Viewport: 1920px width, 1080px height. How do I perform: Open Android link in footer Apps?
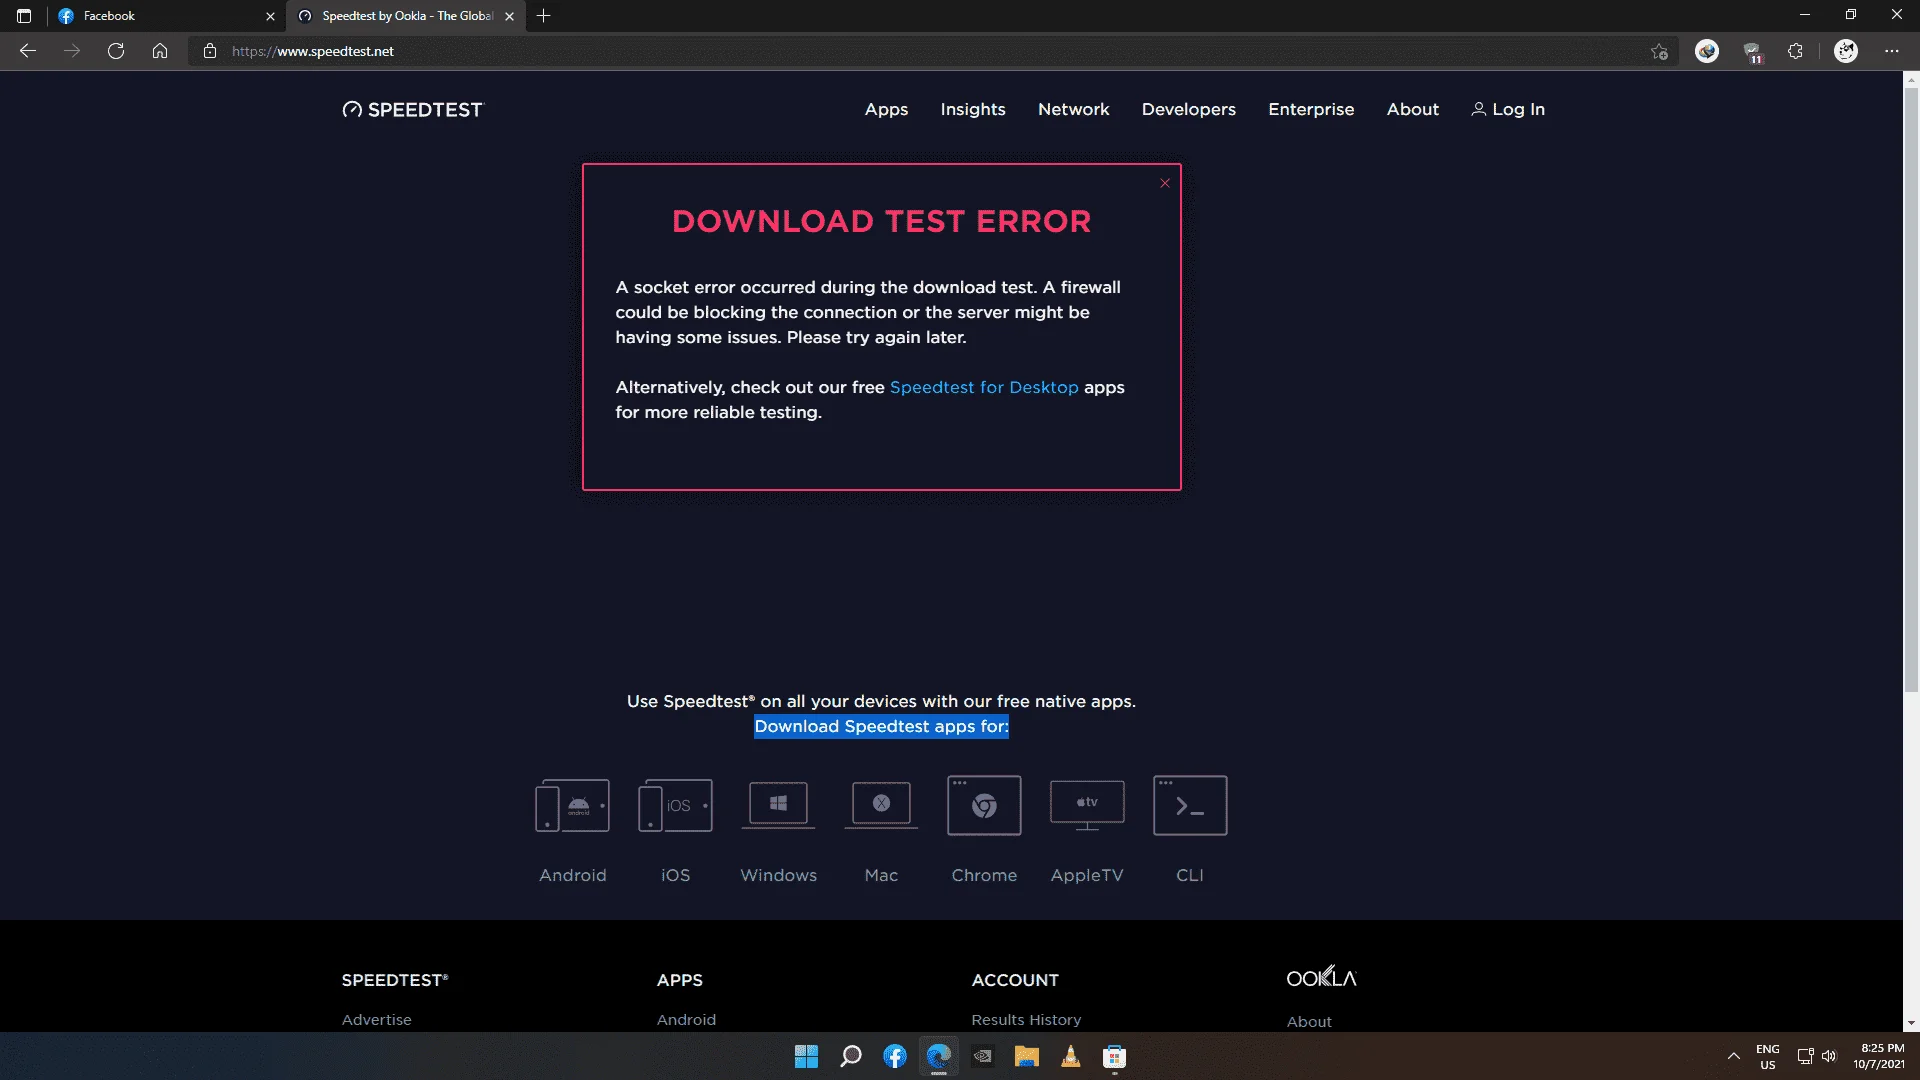[686, 1020]
